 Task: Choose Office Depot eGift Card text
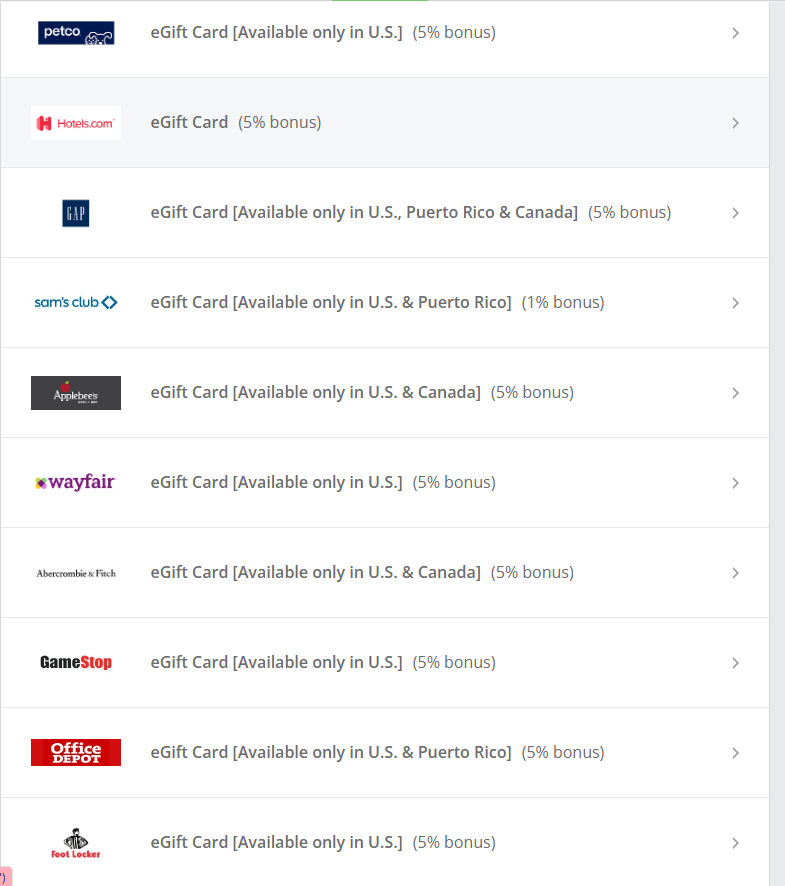click(x=330, y=752)
